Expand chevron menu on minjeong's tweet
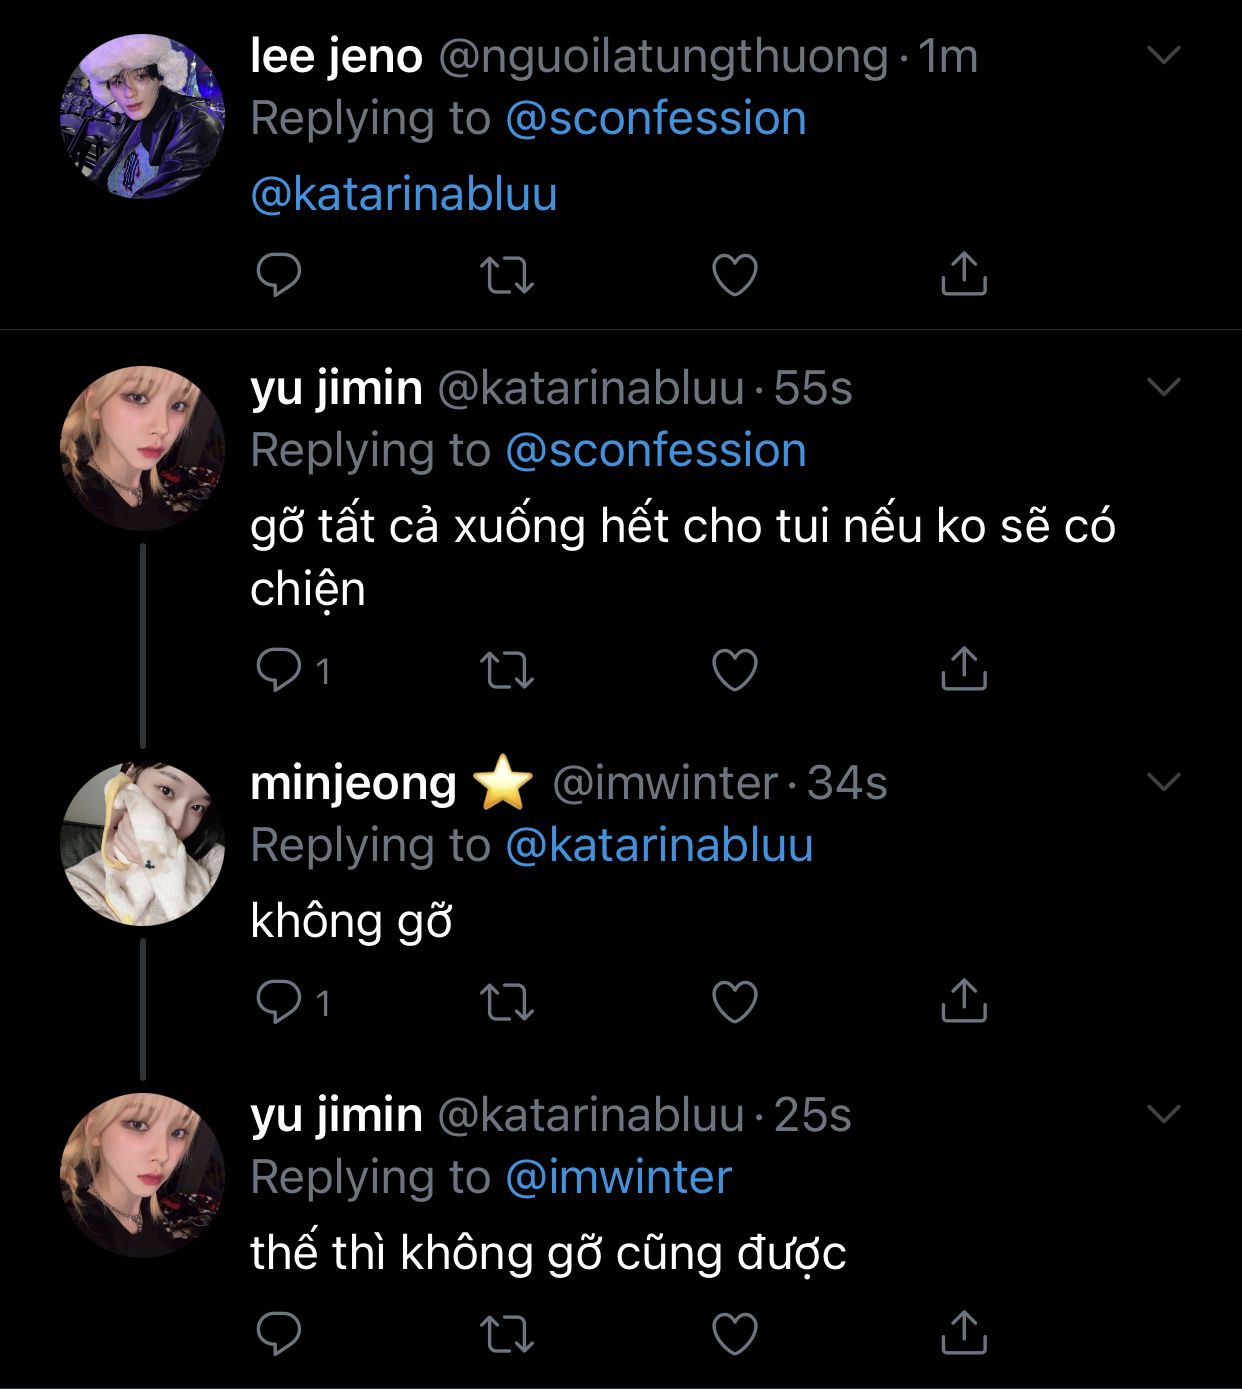Screen dimensions: 1242x1389 1164,782
